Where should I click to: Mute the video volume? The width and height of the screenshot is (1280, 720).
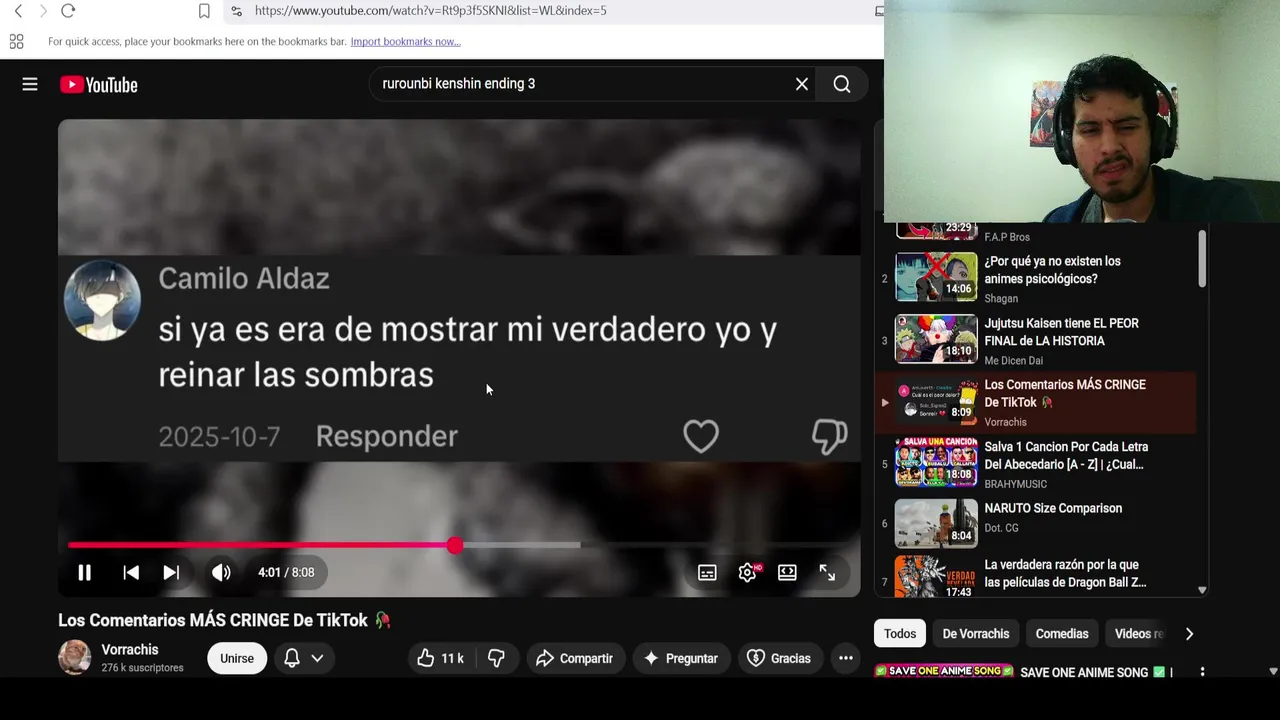pos(221,572)
